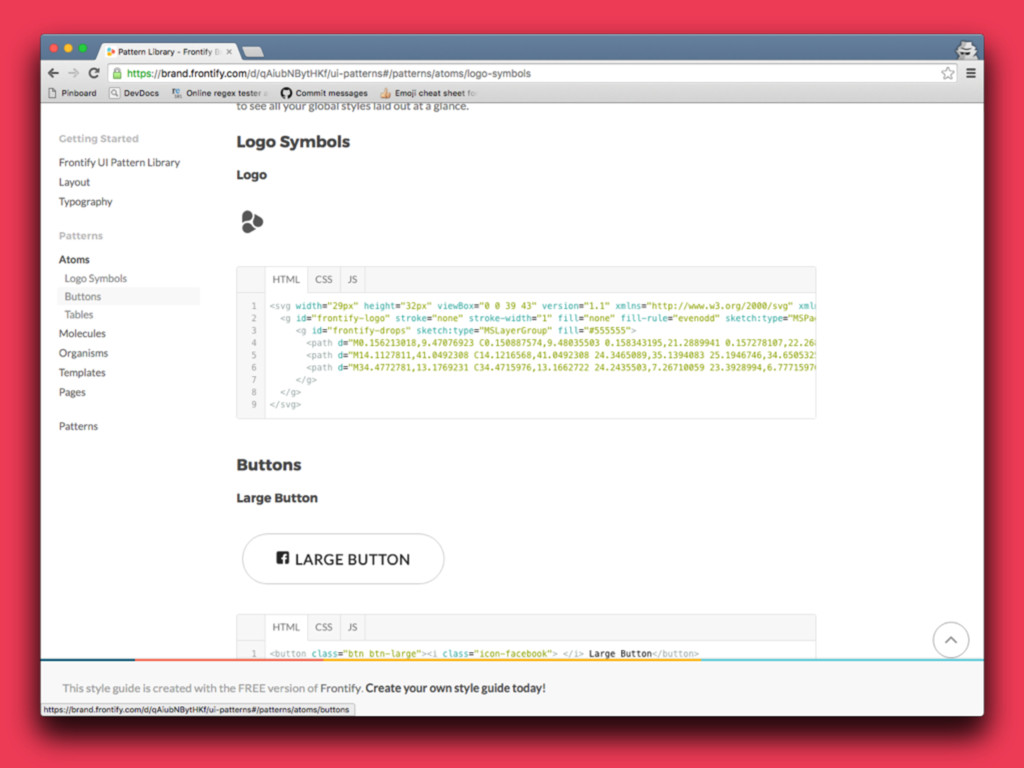Click 'Create your own style guide today!' link
Image resolution: width=1024 pixels, height=768 pixels.
tap(455, 688)
